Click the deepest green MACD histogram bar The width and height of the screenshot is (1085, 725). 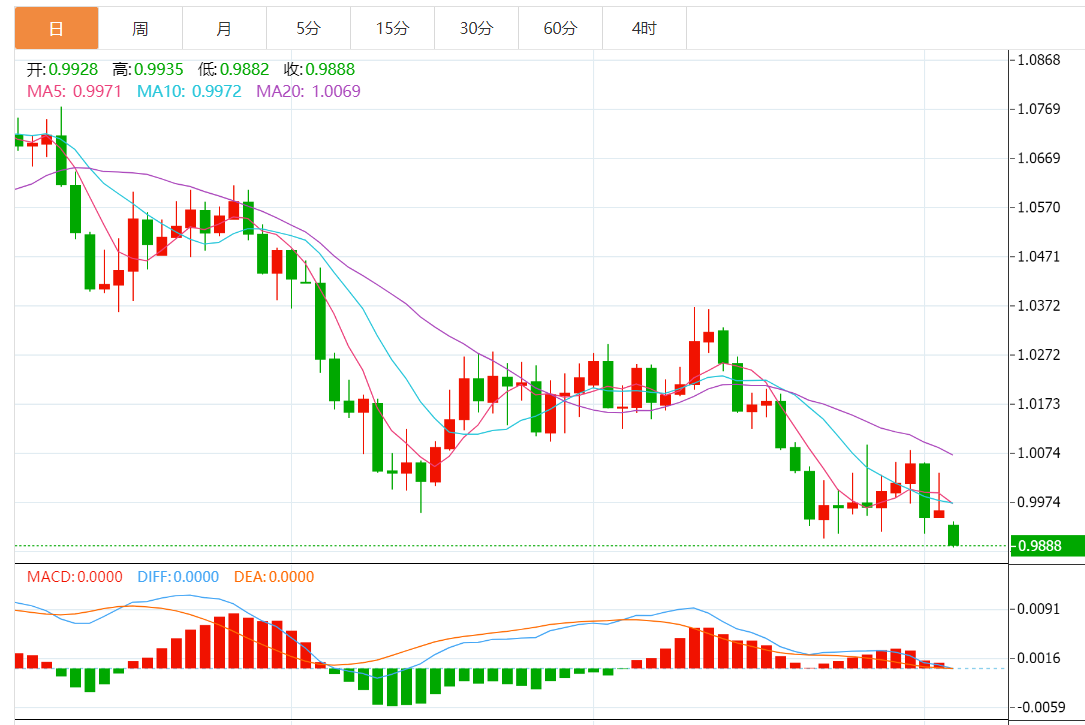(392, 687)
